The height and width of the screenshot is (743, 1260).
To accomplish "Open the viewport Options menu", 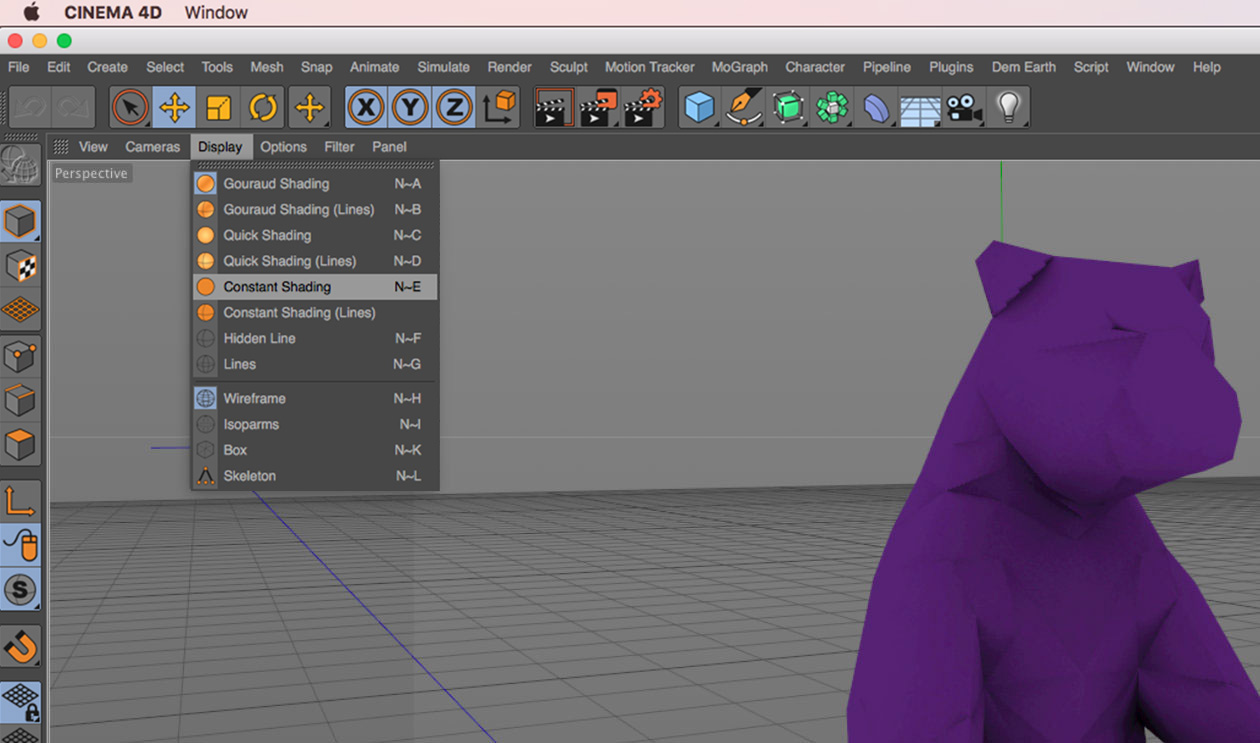I will [284, 146].
